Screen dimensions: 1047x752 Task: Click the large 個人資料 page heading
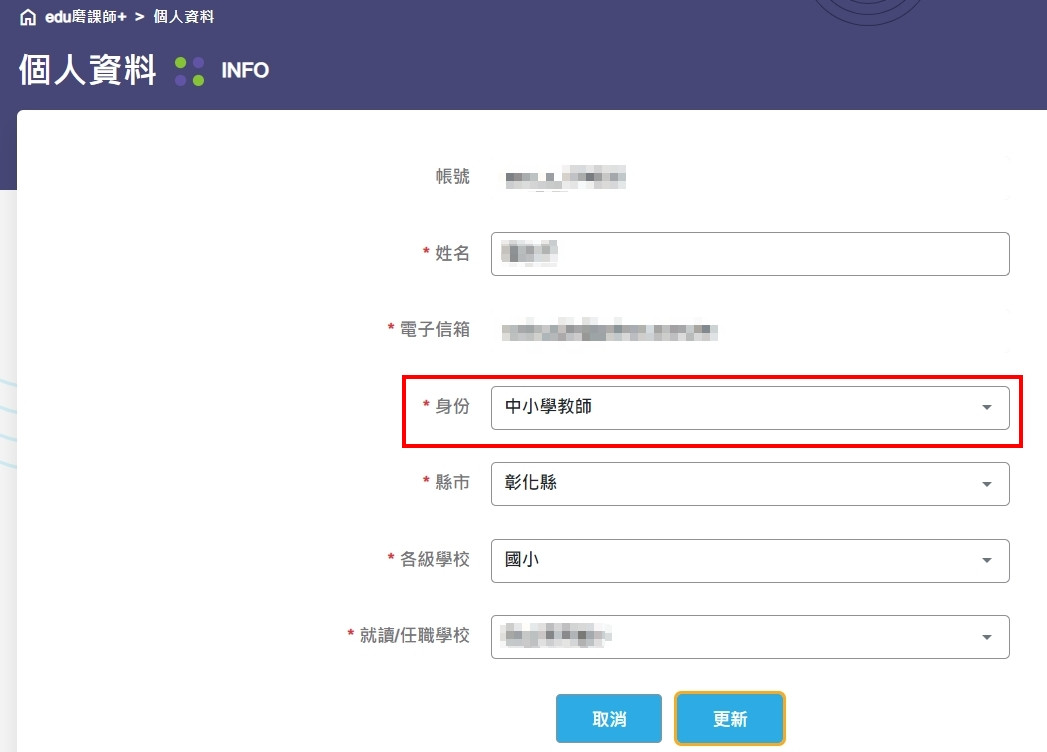click(88, 71)
